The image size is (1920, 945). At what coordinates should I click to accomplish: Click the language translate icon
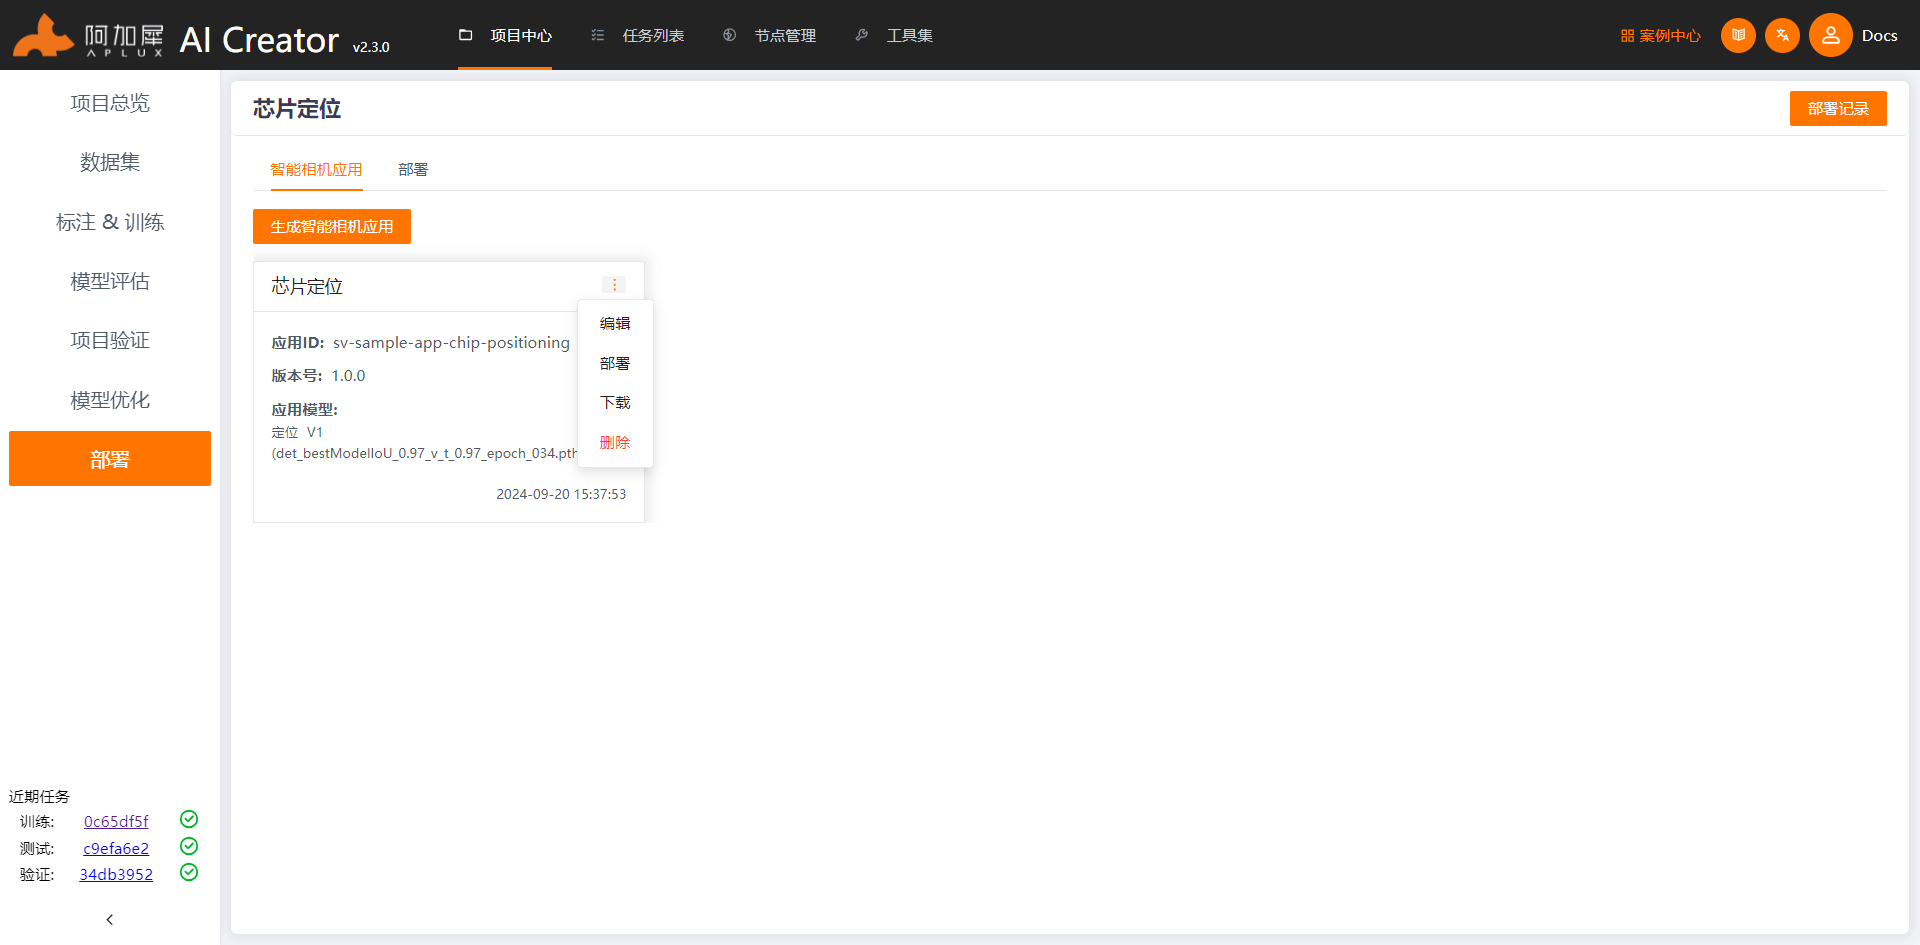tap(1782, 35)
